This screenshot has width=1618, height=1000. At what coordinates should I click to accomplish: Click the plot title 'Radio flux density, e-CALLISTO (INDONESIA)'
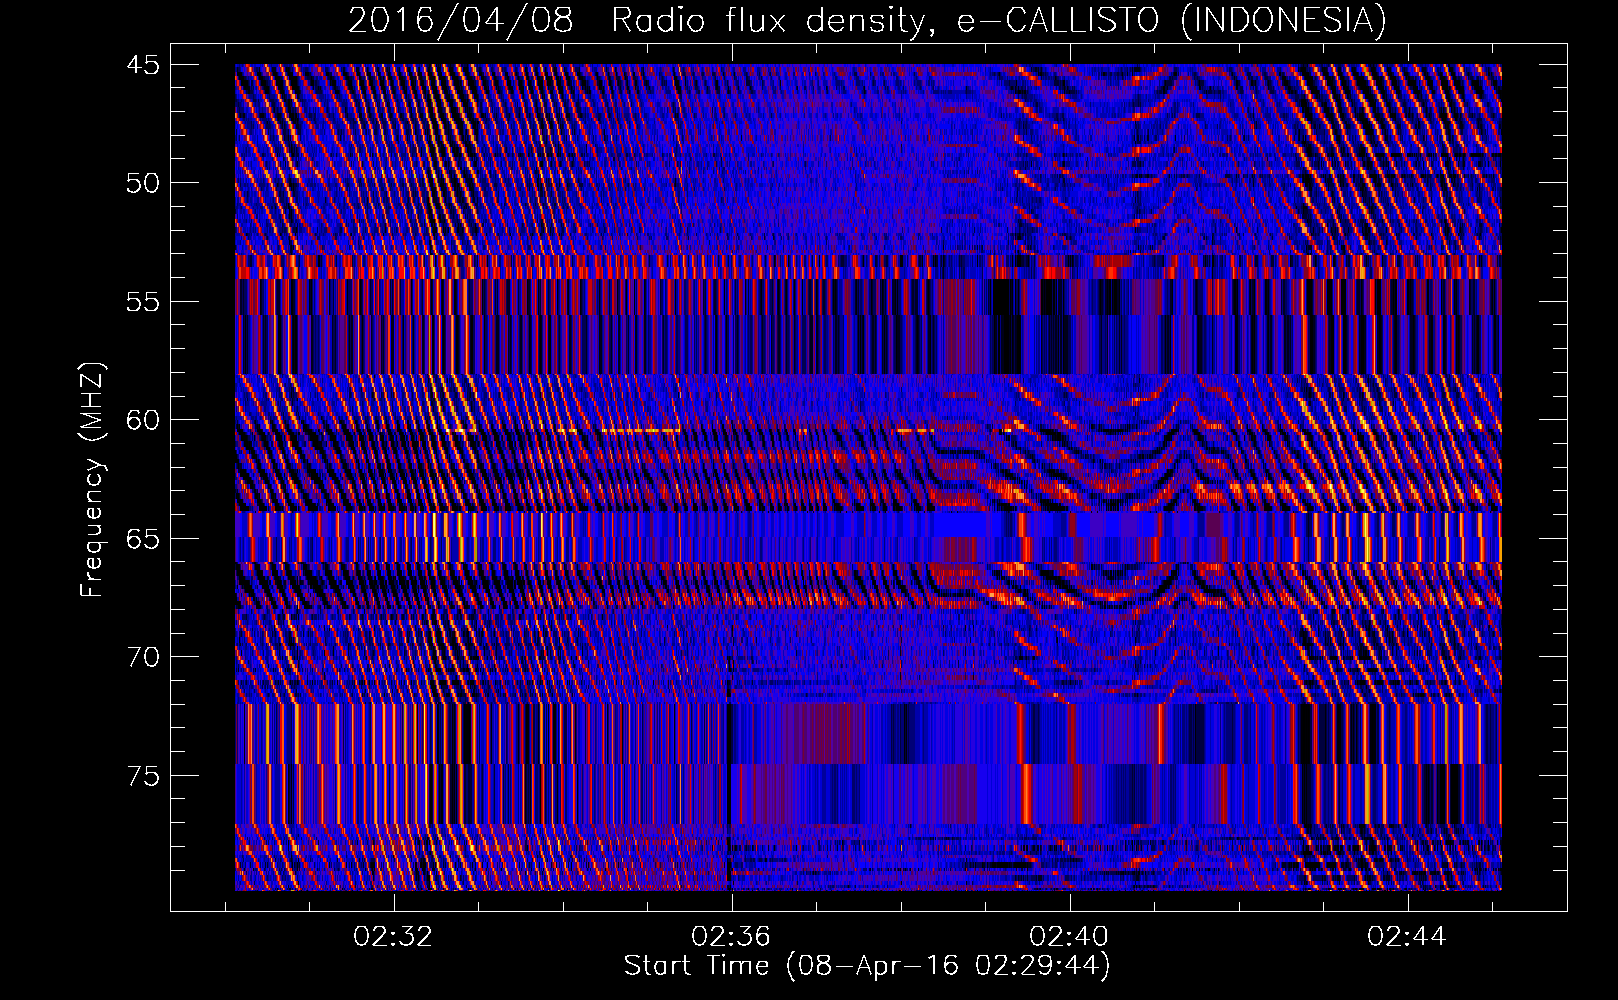pyautogui.click(x=999, y=20)
